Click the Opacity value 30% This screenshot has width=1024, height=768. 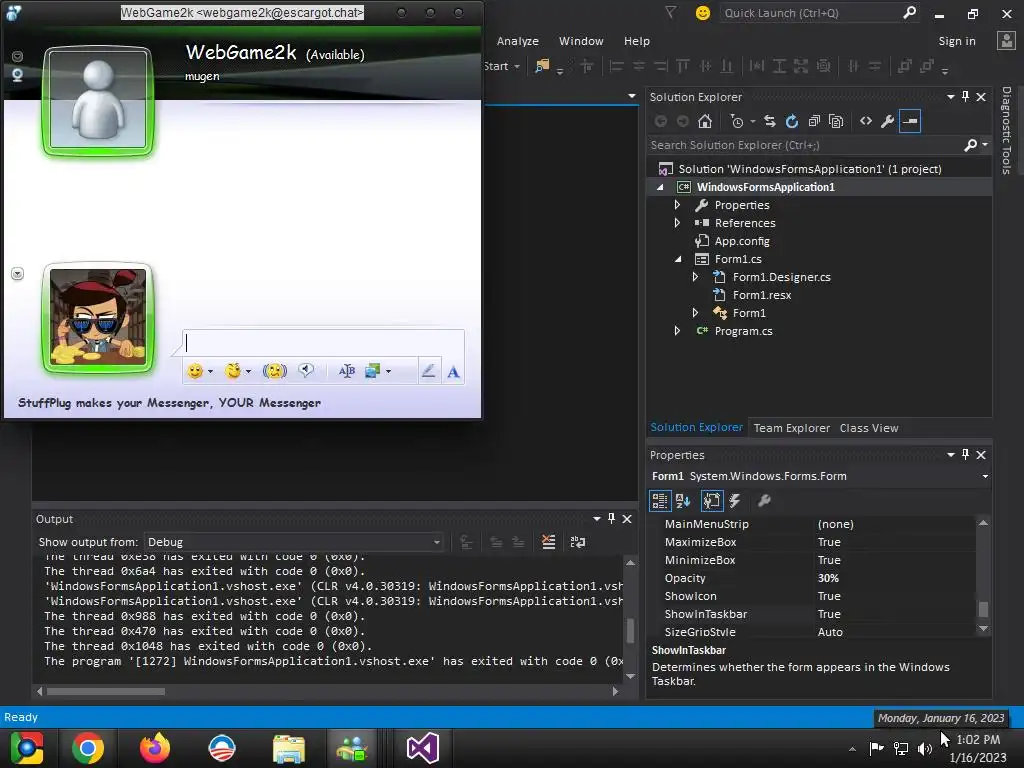(x=828, y=578)
